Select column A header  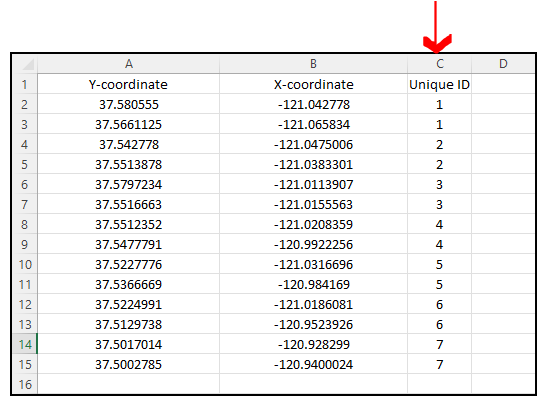pyautogui.click(x=129, y=64)
